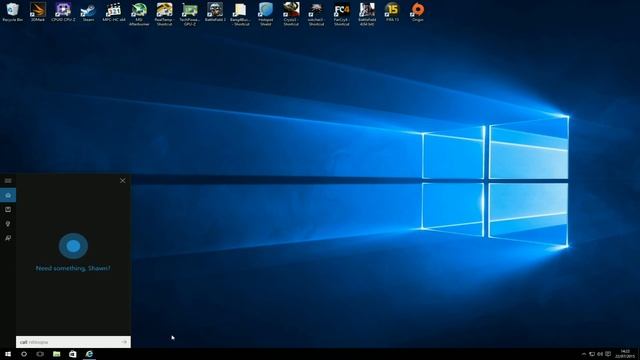Select the RealTemp shortcut on desktop
Image resolution: width=640 pixels, height=360 pixels.
click(x=164, y=14)
